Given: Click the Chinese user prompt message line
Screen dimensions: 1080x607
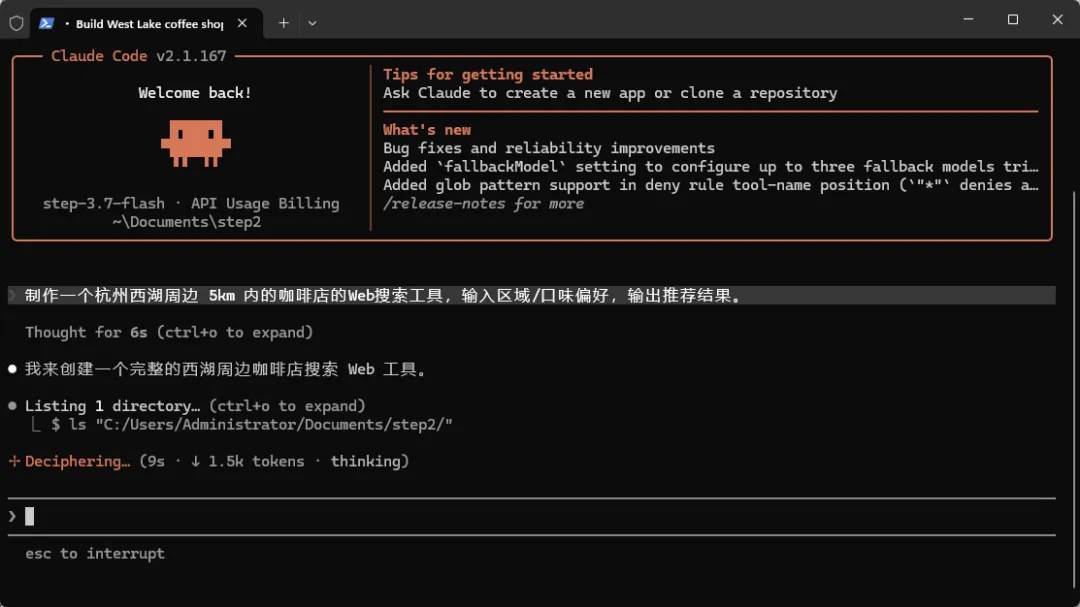Looking at the screenshot, I should coord(532,296).
